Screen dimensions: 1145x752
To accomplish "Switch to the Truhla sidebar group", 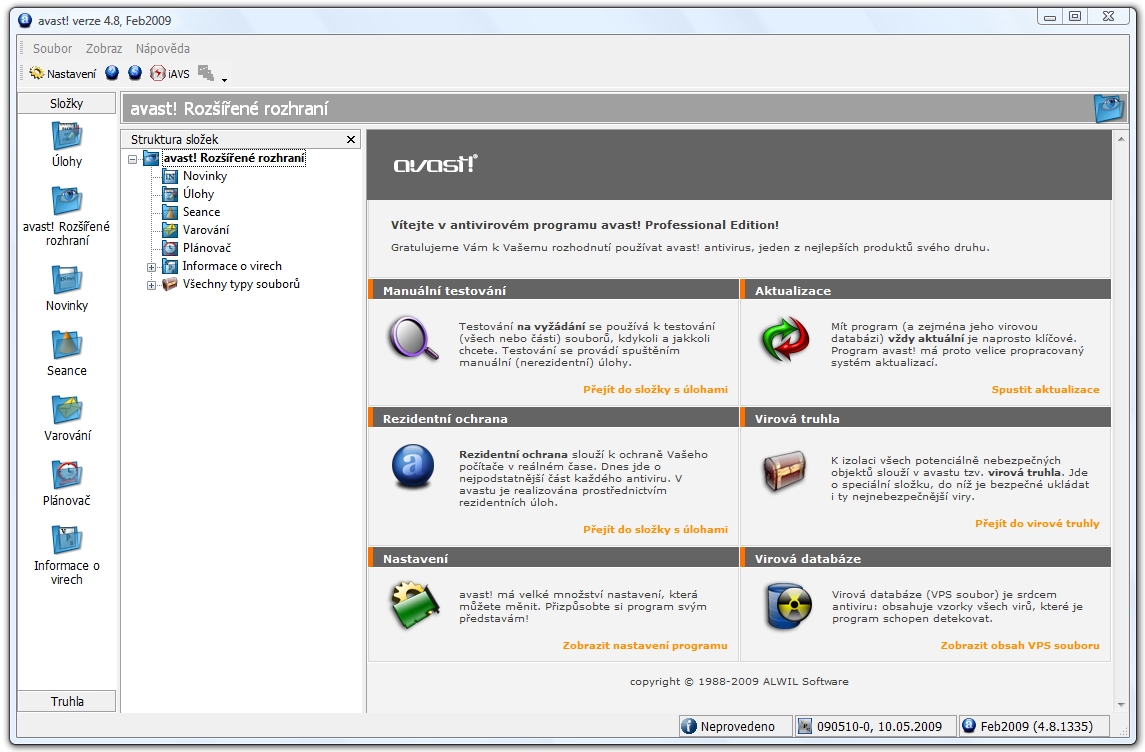I will pyautogui.click(x=66, y=701).
